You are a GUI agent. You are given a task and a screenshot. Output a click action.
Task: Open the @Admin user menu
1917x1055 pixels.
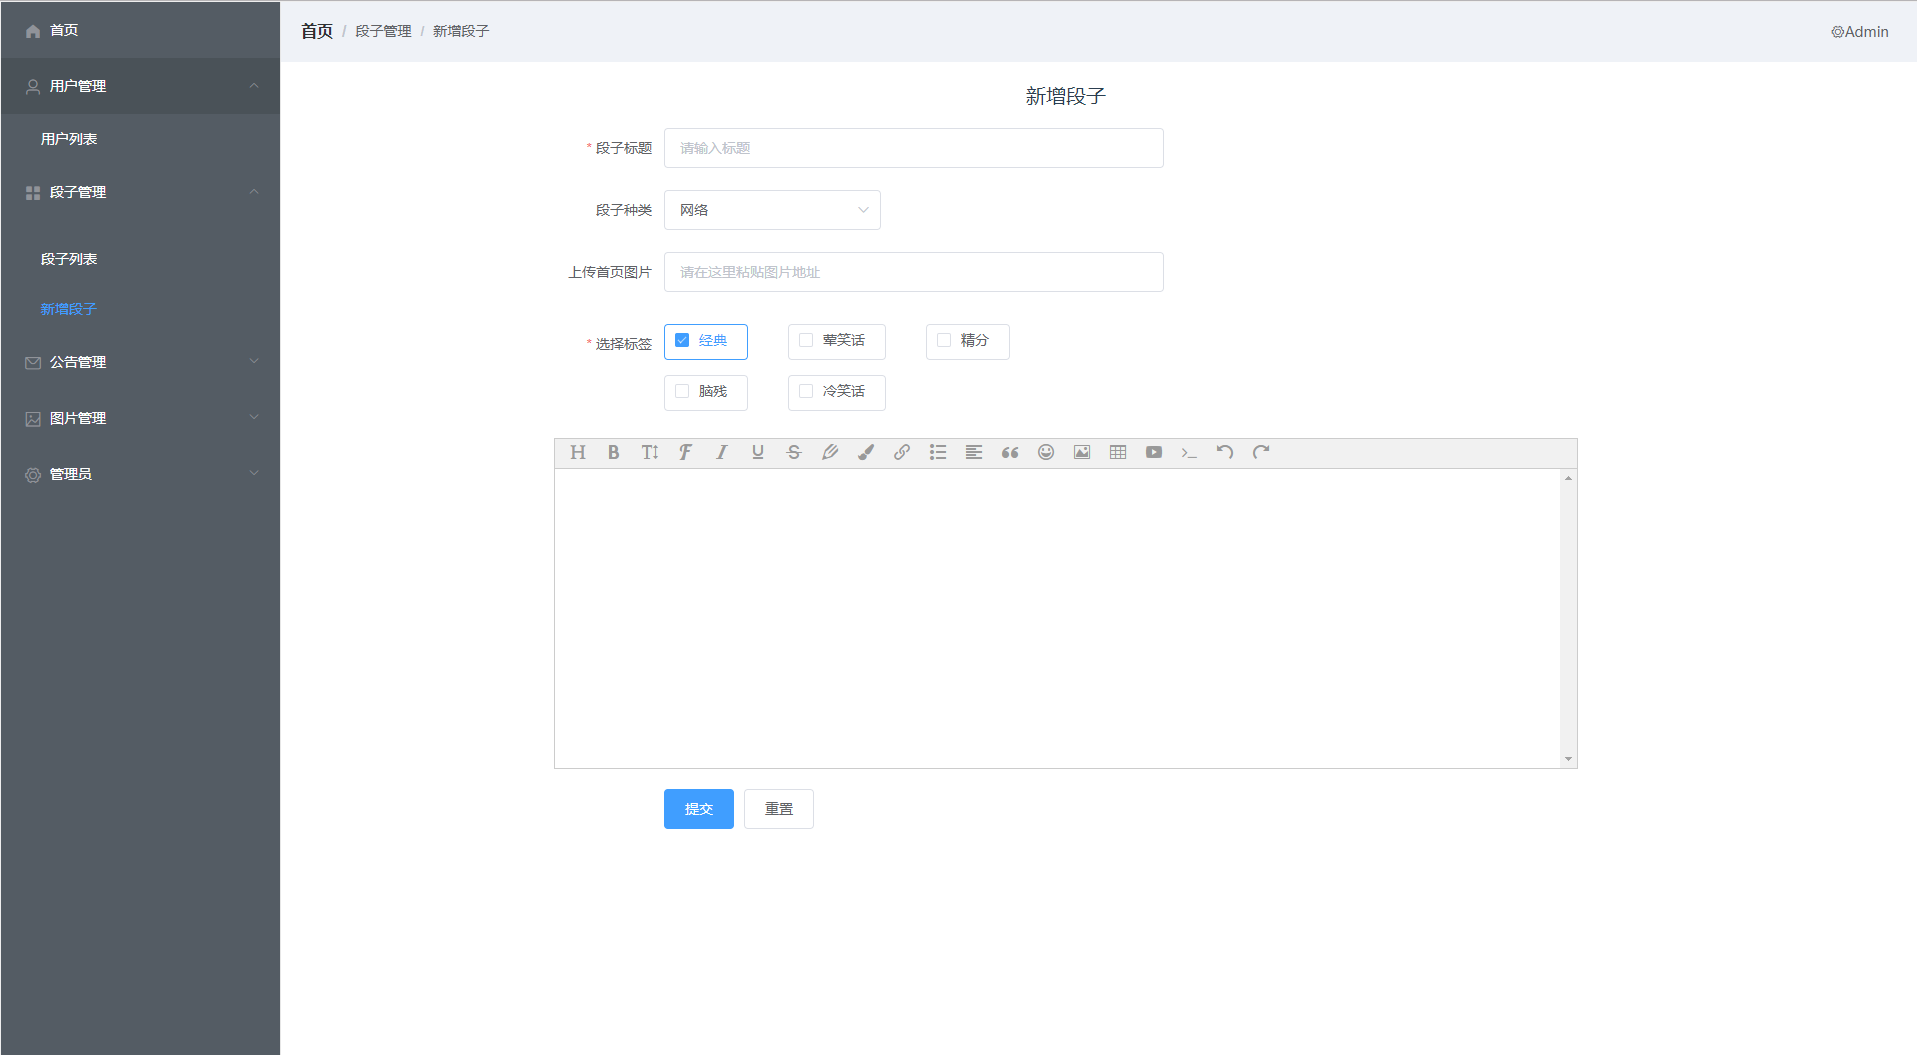pos(1859,31)
